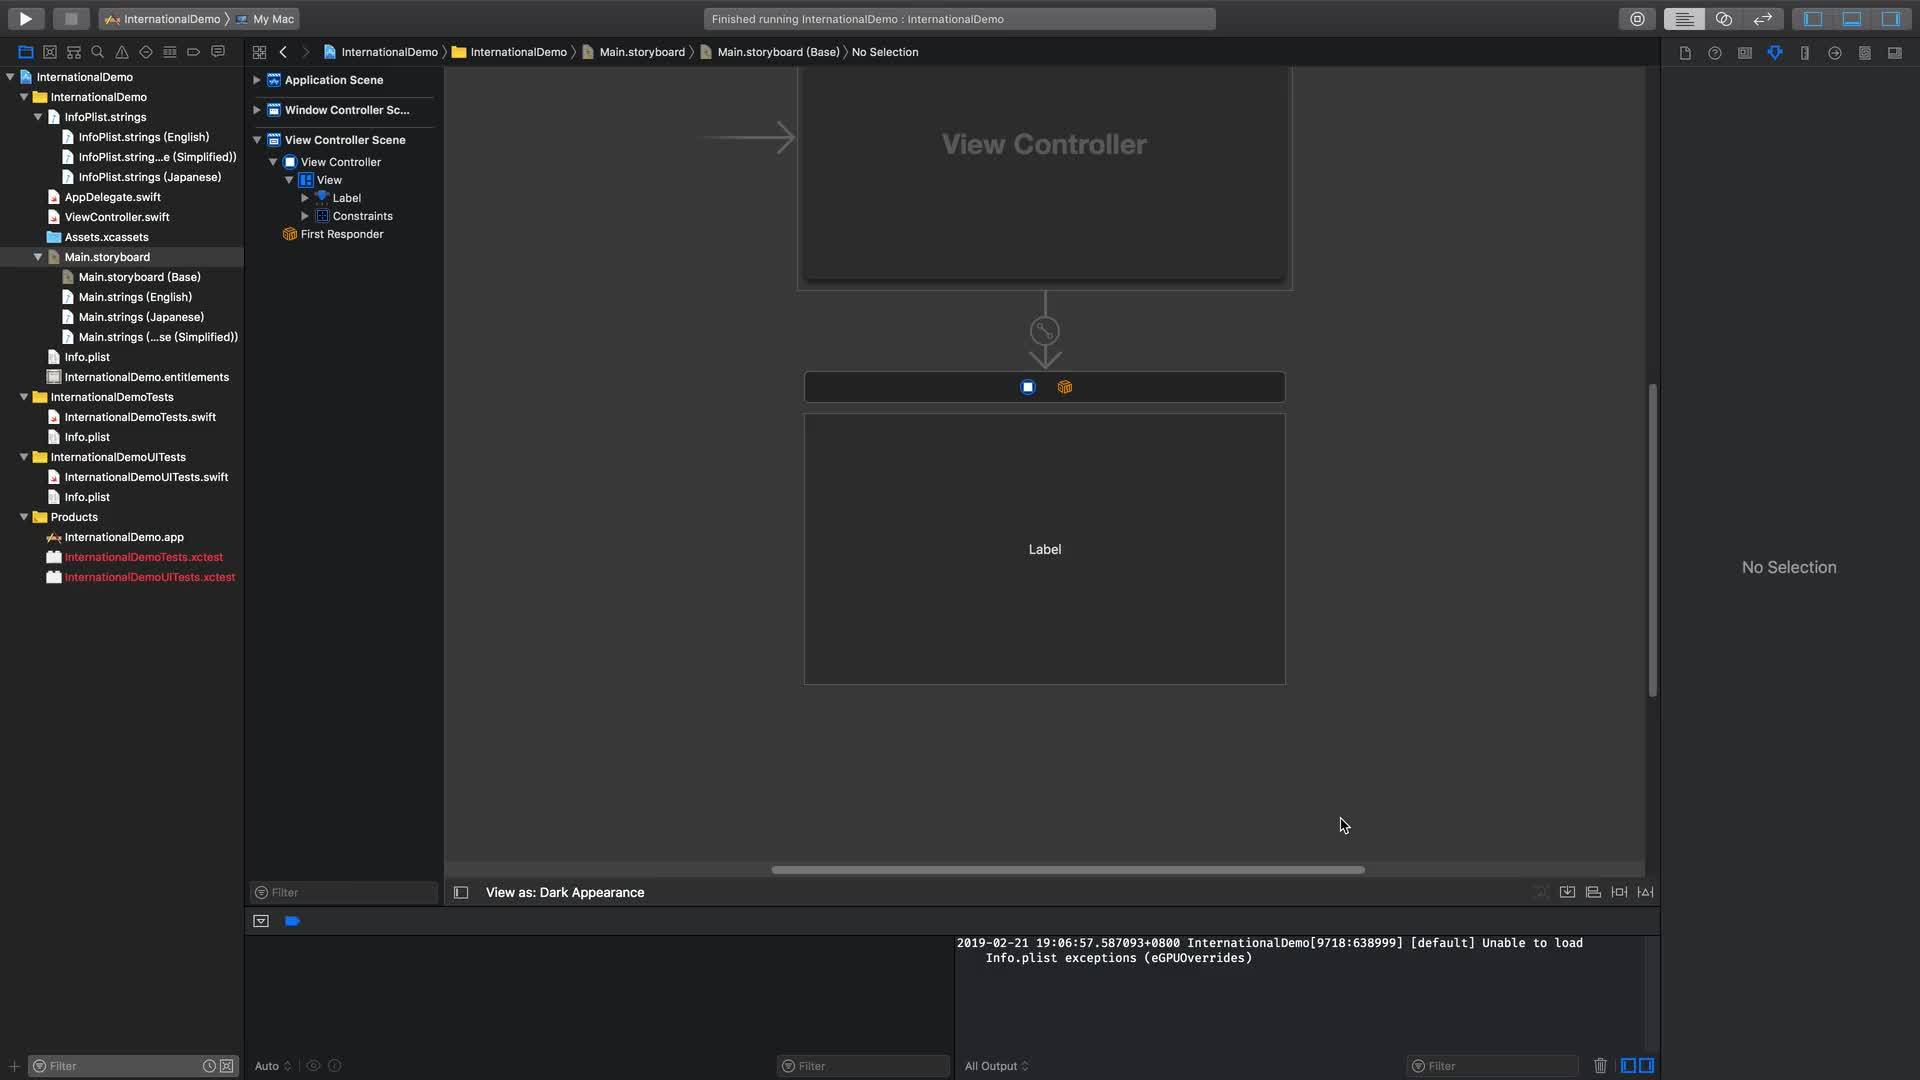Open the All Output dropdown
Screen dimensions: 1920x1080
tap(996, 1066)
